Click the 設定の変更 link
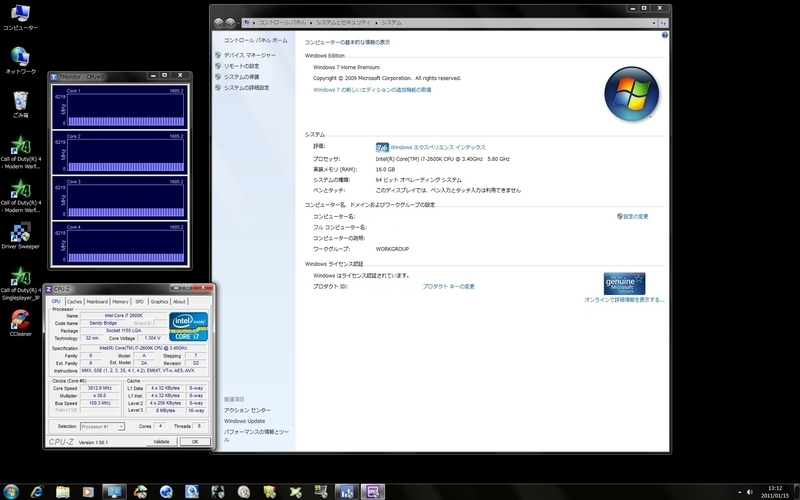The image size is (800, 500). (635, 216)
